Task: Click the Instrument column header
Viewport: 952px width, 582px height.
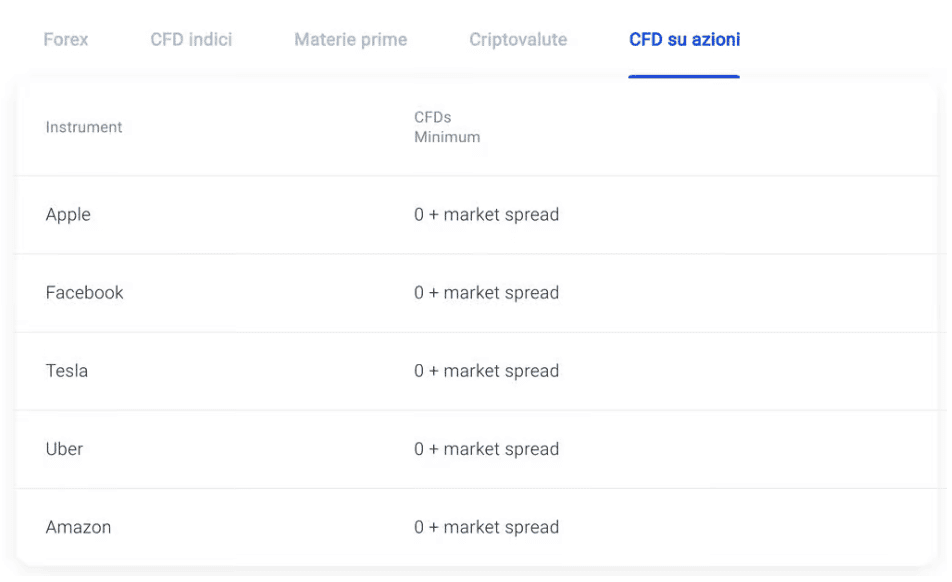Action: pos(84,127)
